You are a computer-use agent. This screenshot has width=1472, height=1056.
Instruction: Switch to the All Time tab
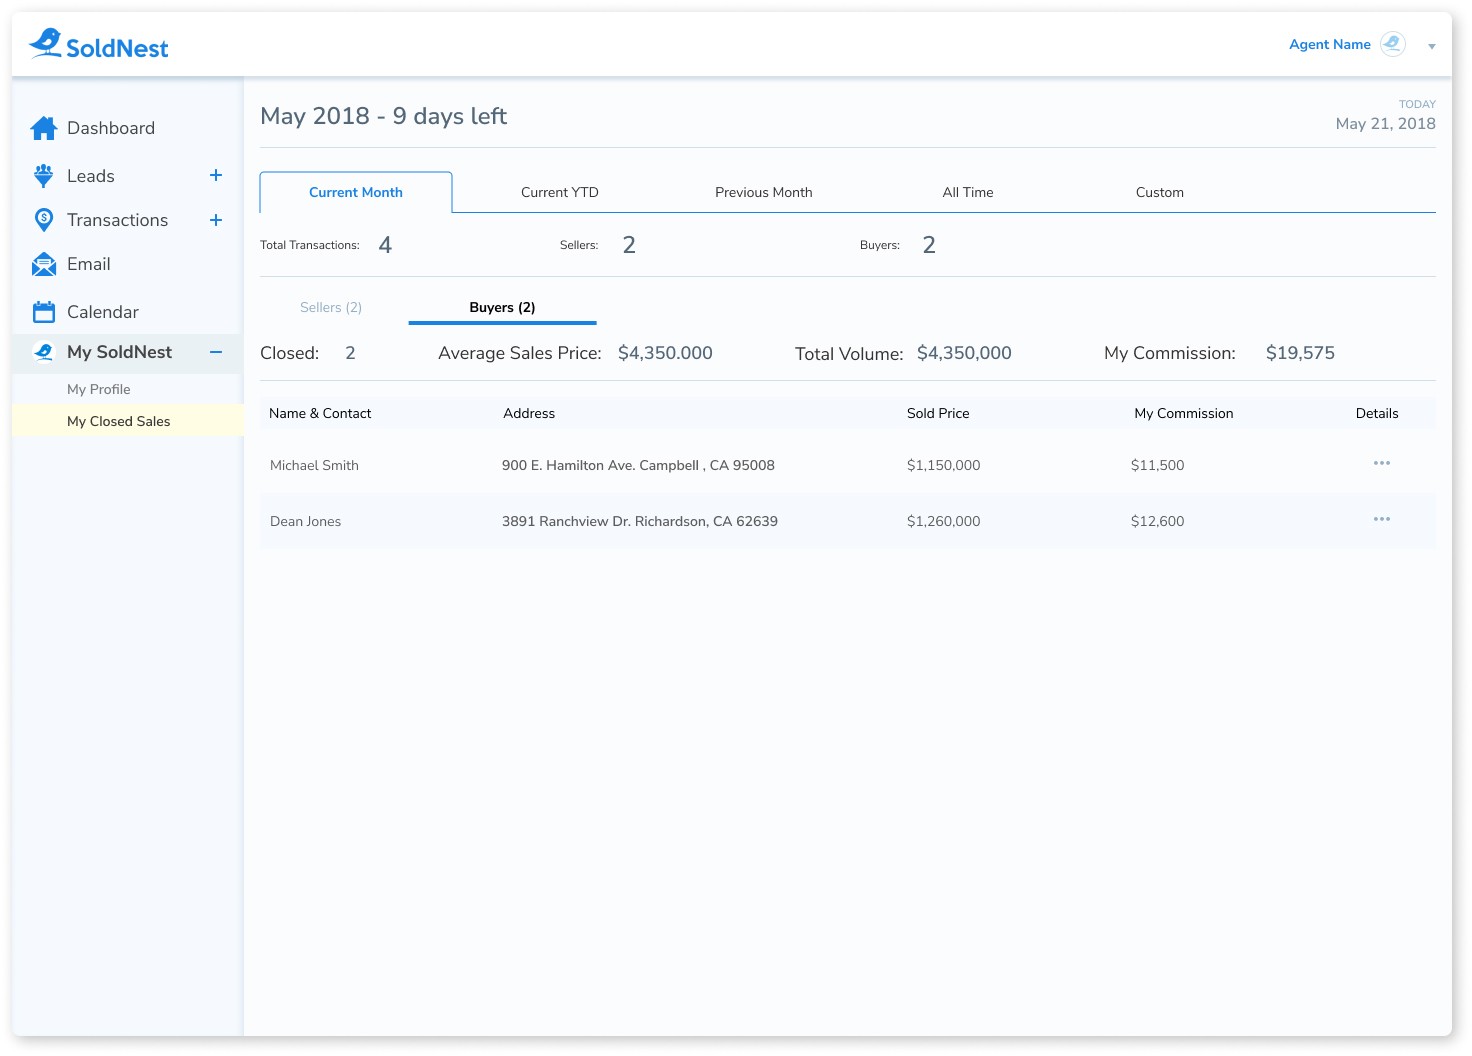tap(968, 192)
